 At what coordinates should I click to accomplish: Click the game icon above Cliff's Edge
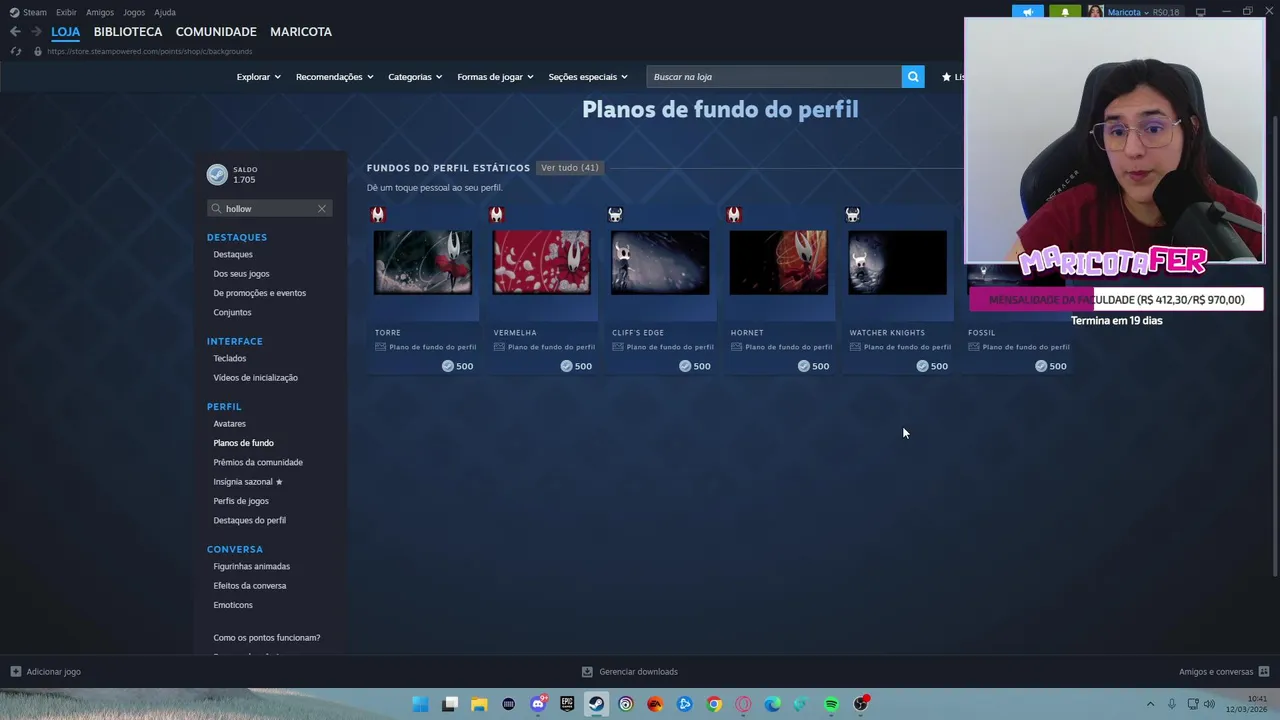click(615, 215)
